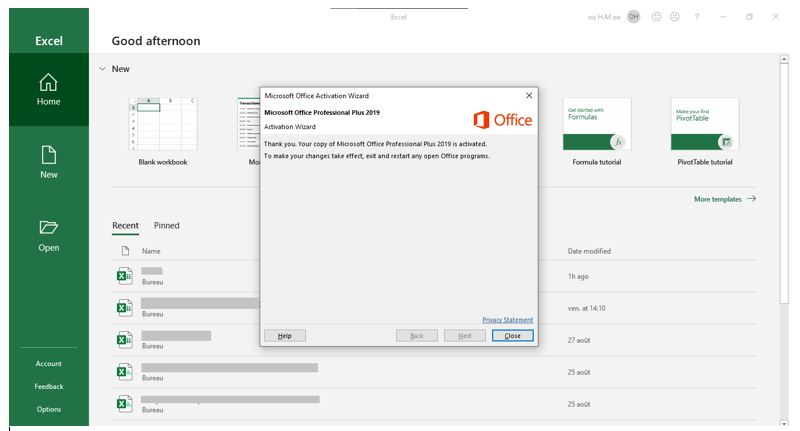
Task: Click the Open folder sidebar icon
Action: (x=48, y=228)
